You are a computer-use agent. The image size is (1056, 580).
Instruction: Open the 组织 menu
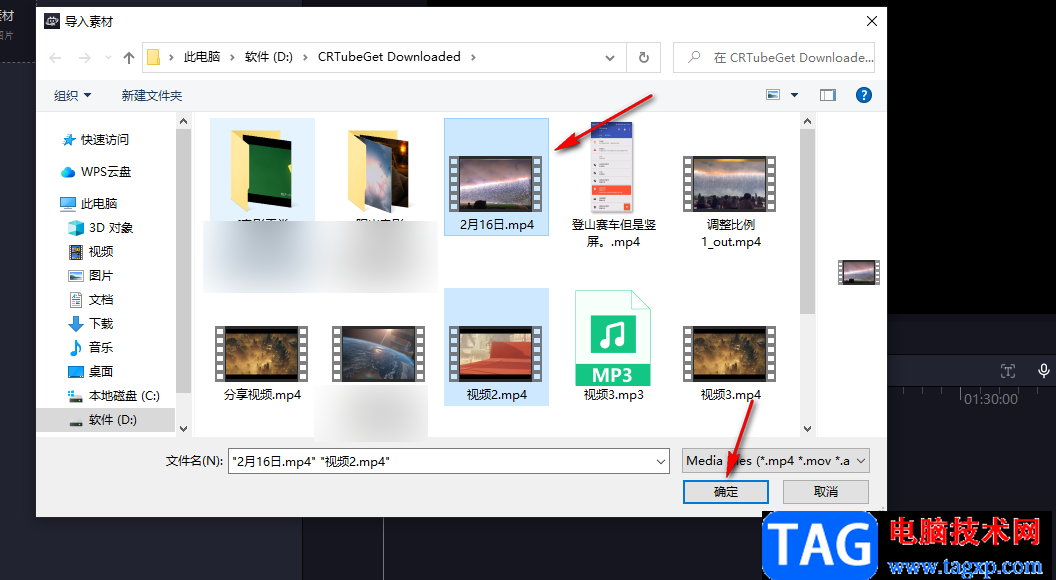click(x=72, y=96)
